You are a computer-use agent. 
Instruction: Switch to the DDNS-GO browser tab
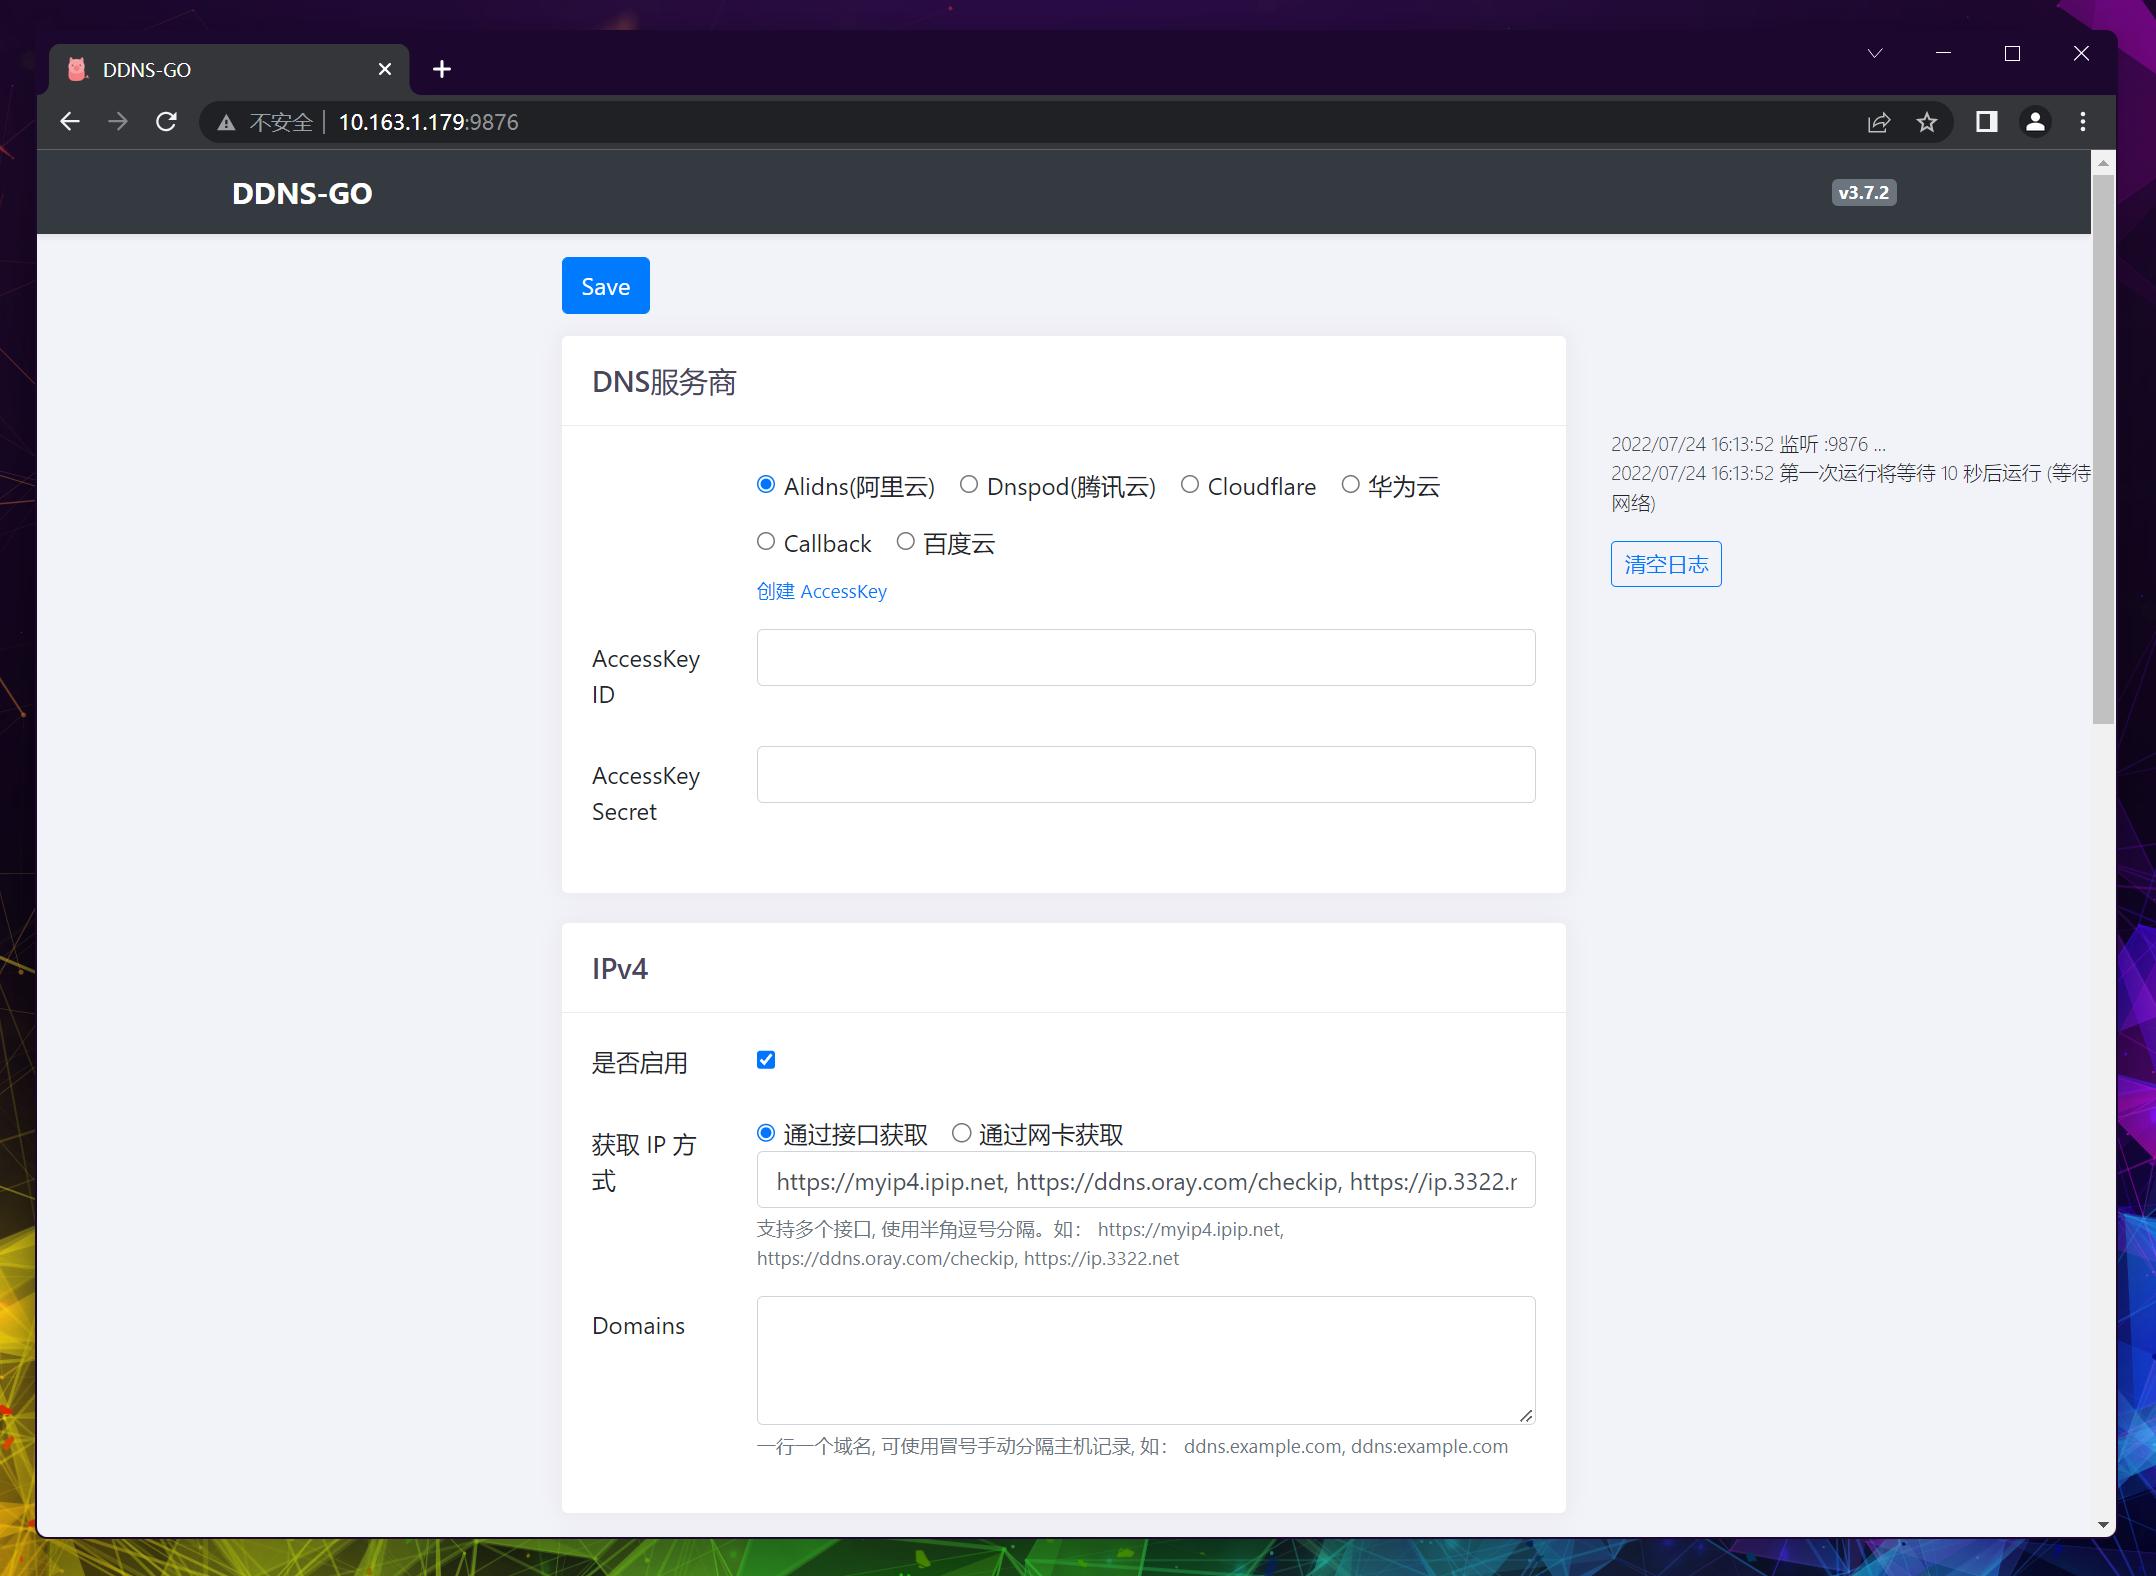(x=200, y=69)
